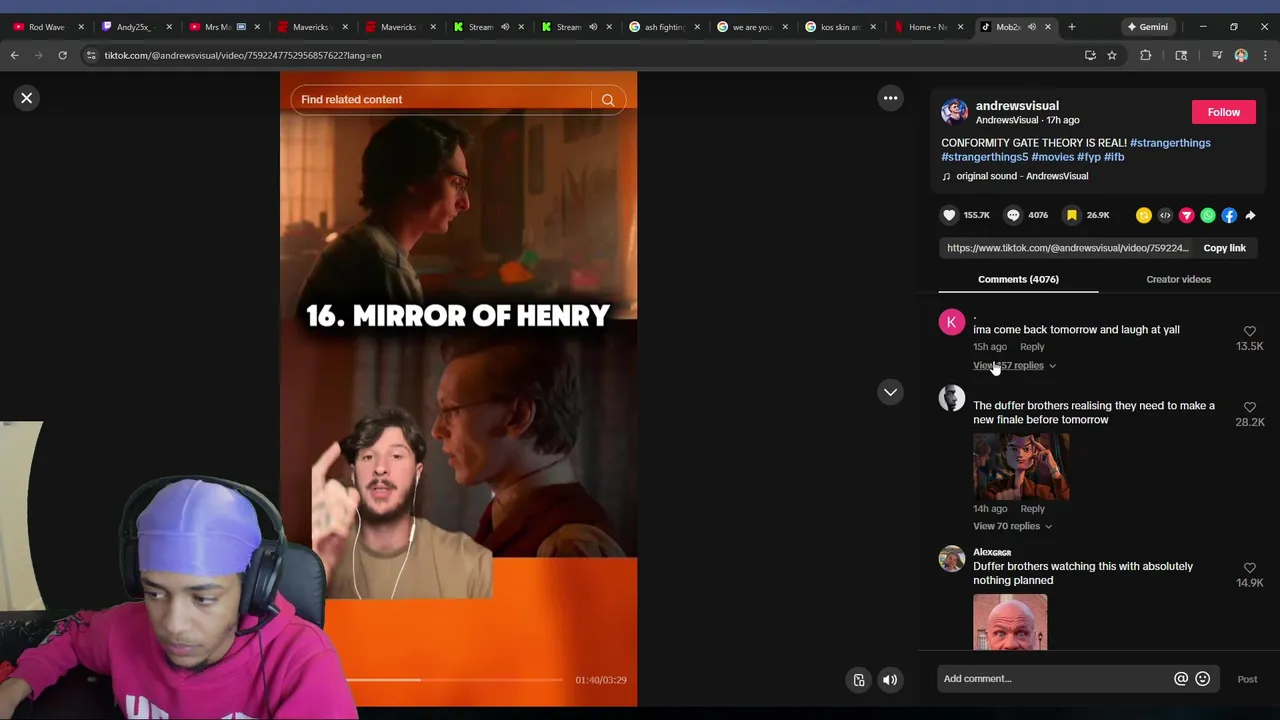Click Reply under the 15h ago comment
This screenshot has width=1280, height=720.
(1032, 347)
